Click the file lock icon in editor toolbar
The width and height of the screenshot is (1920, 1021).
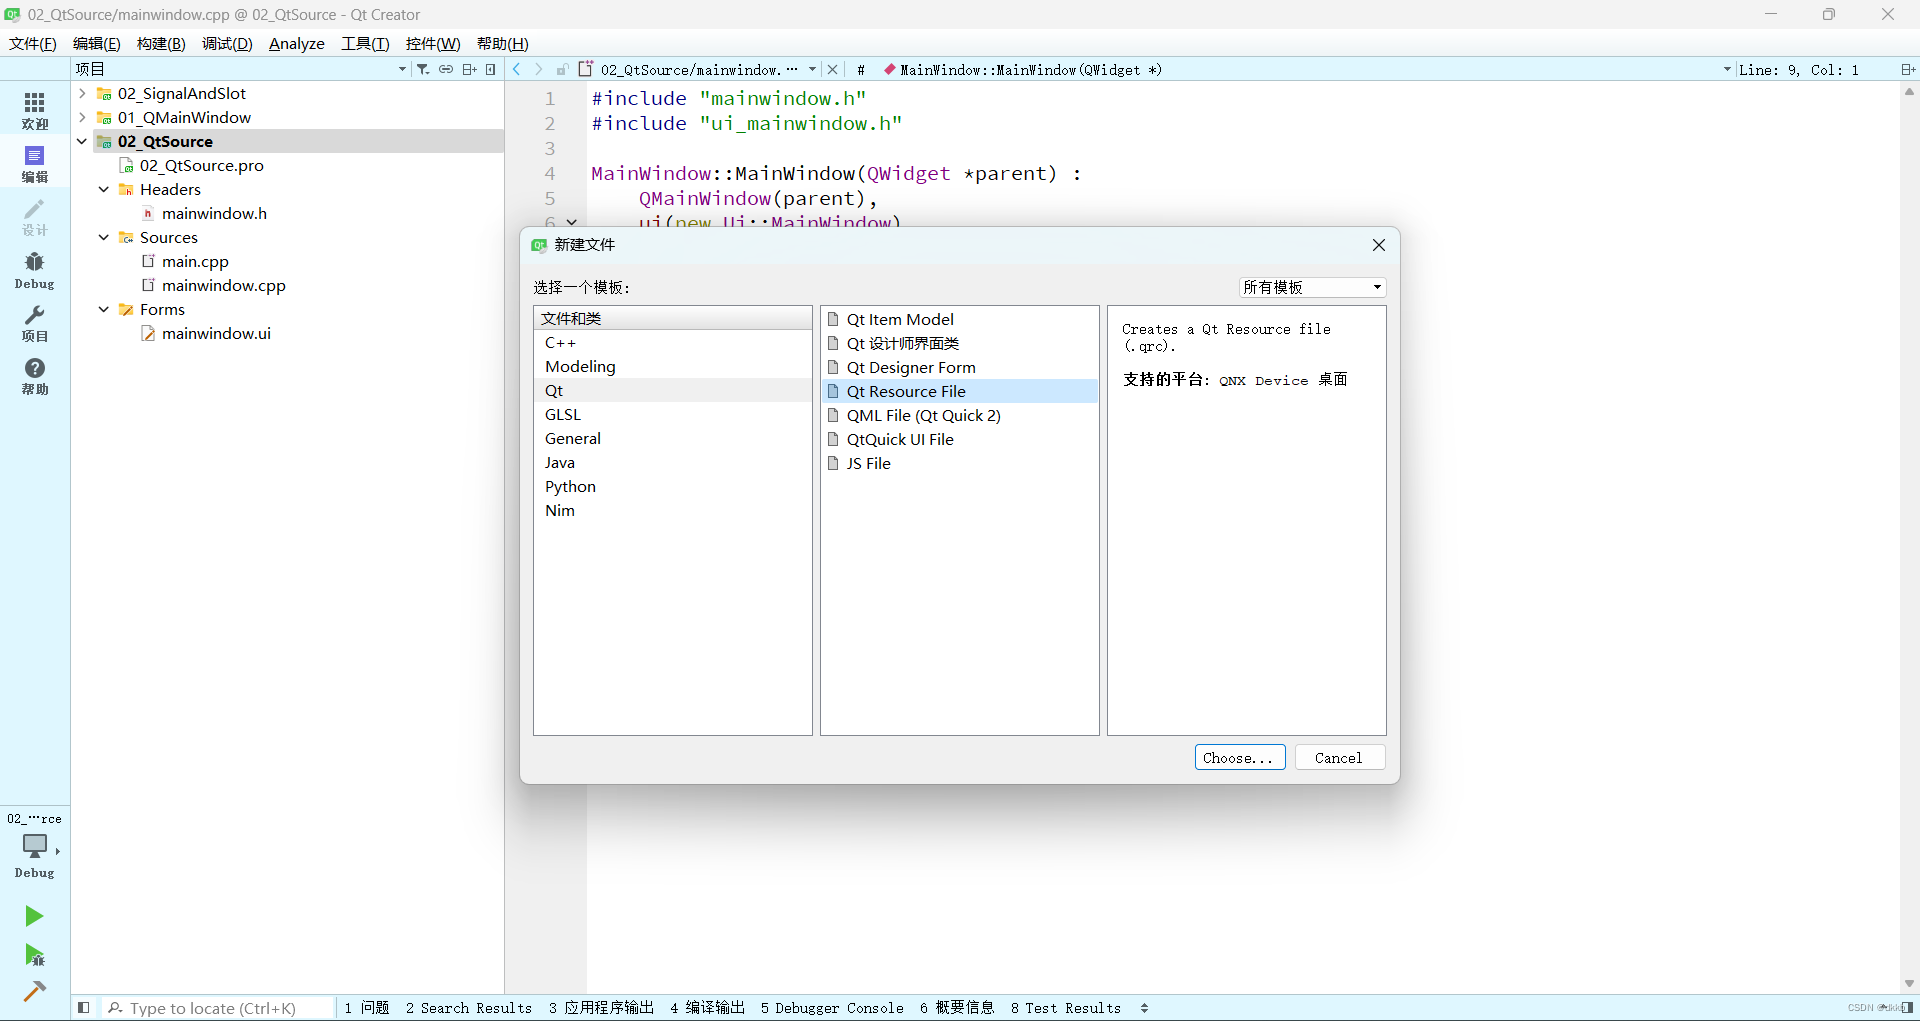click(x=562, y=69)
